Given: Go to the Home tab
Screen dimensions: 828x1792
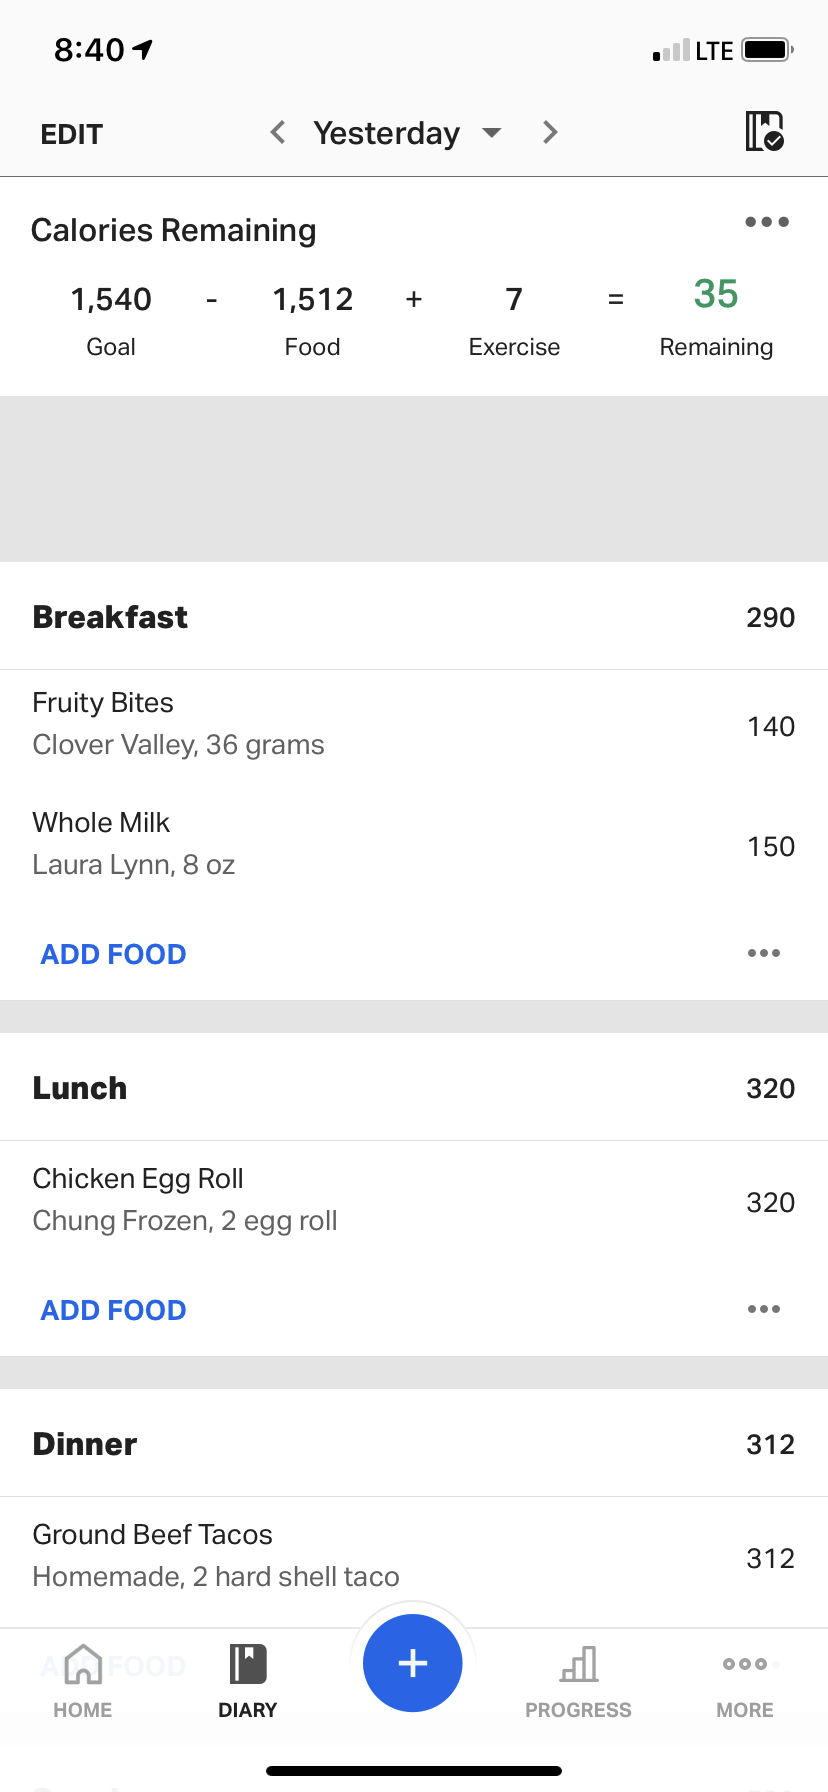Looking at the screenshot, I should coord(83,1682).
